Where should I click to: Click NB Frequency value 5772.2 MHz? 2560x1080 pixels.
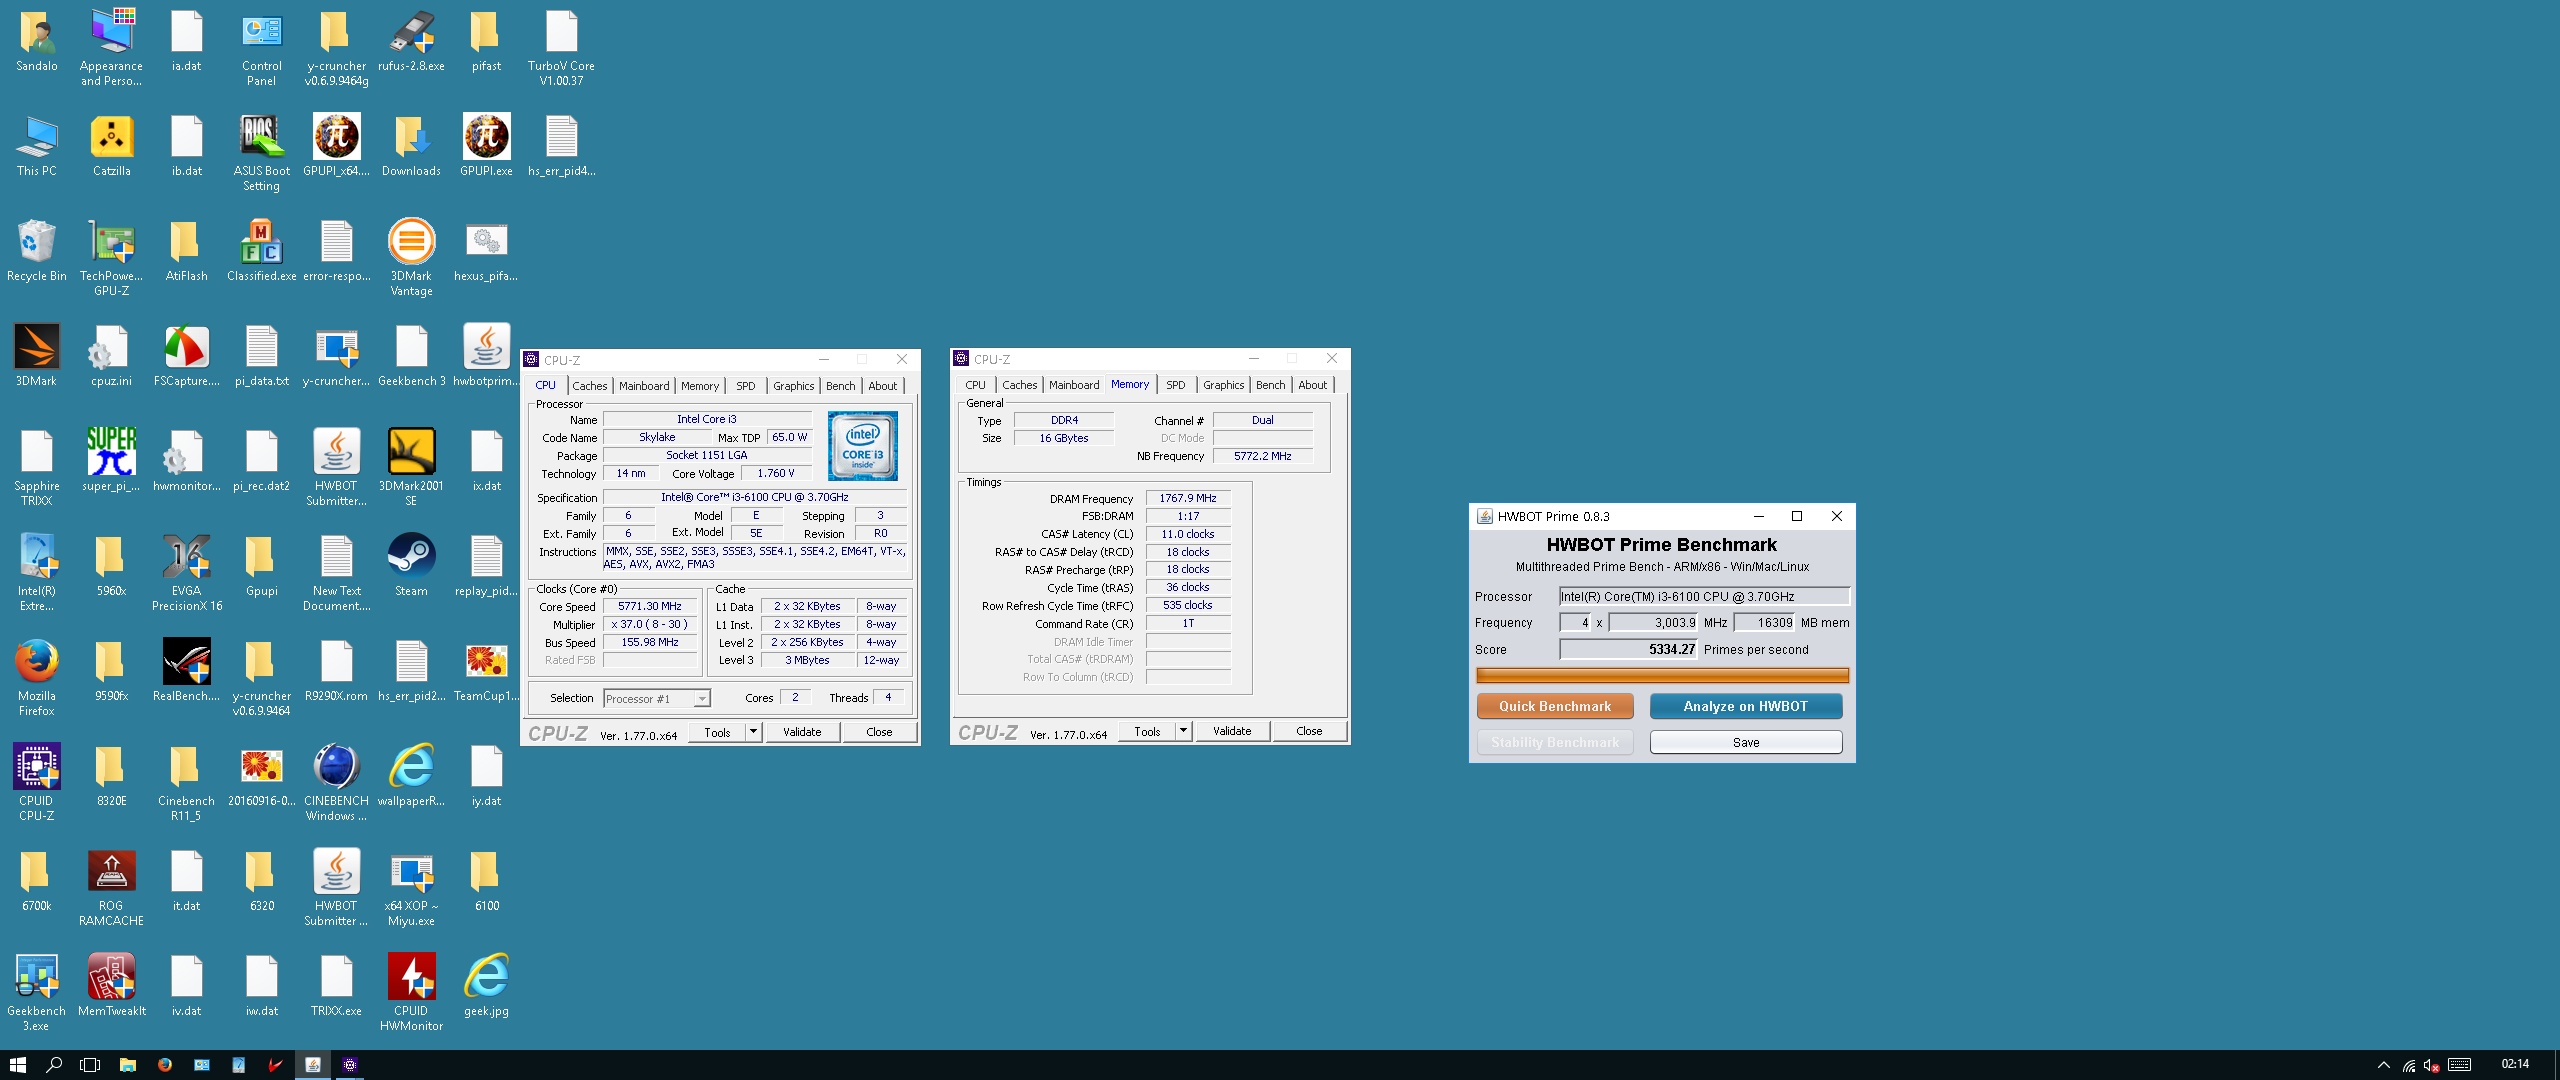[x=1262, y=456]
